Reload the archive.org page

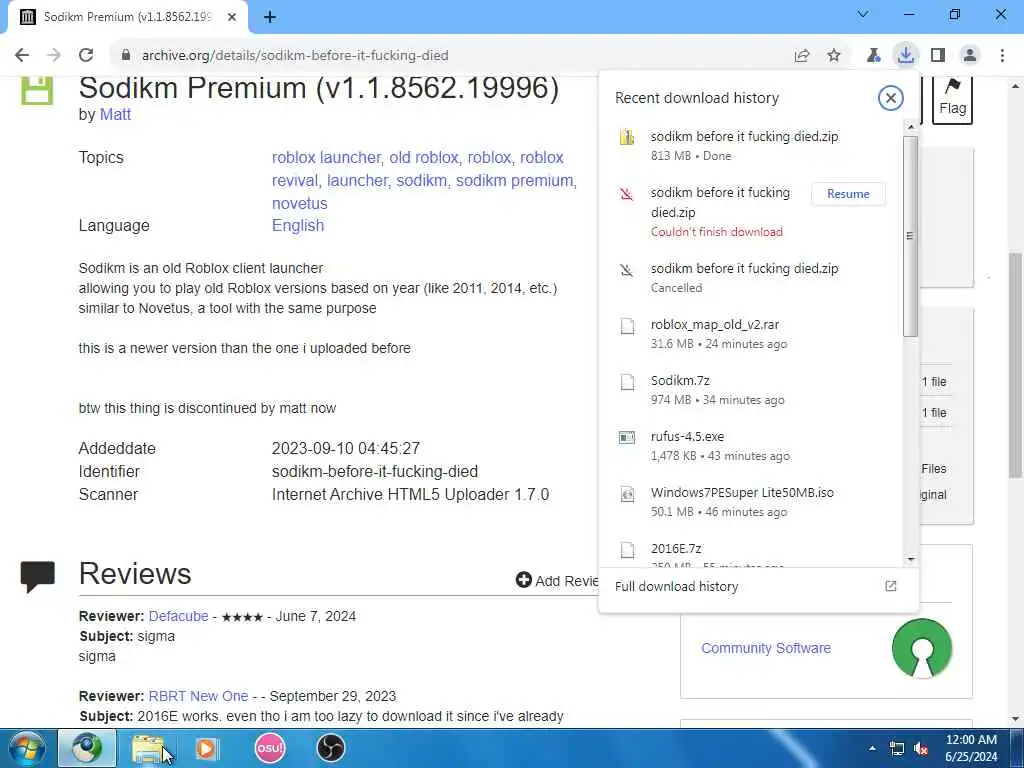pos(86,56)
